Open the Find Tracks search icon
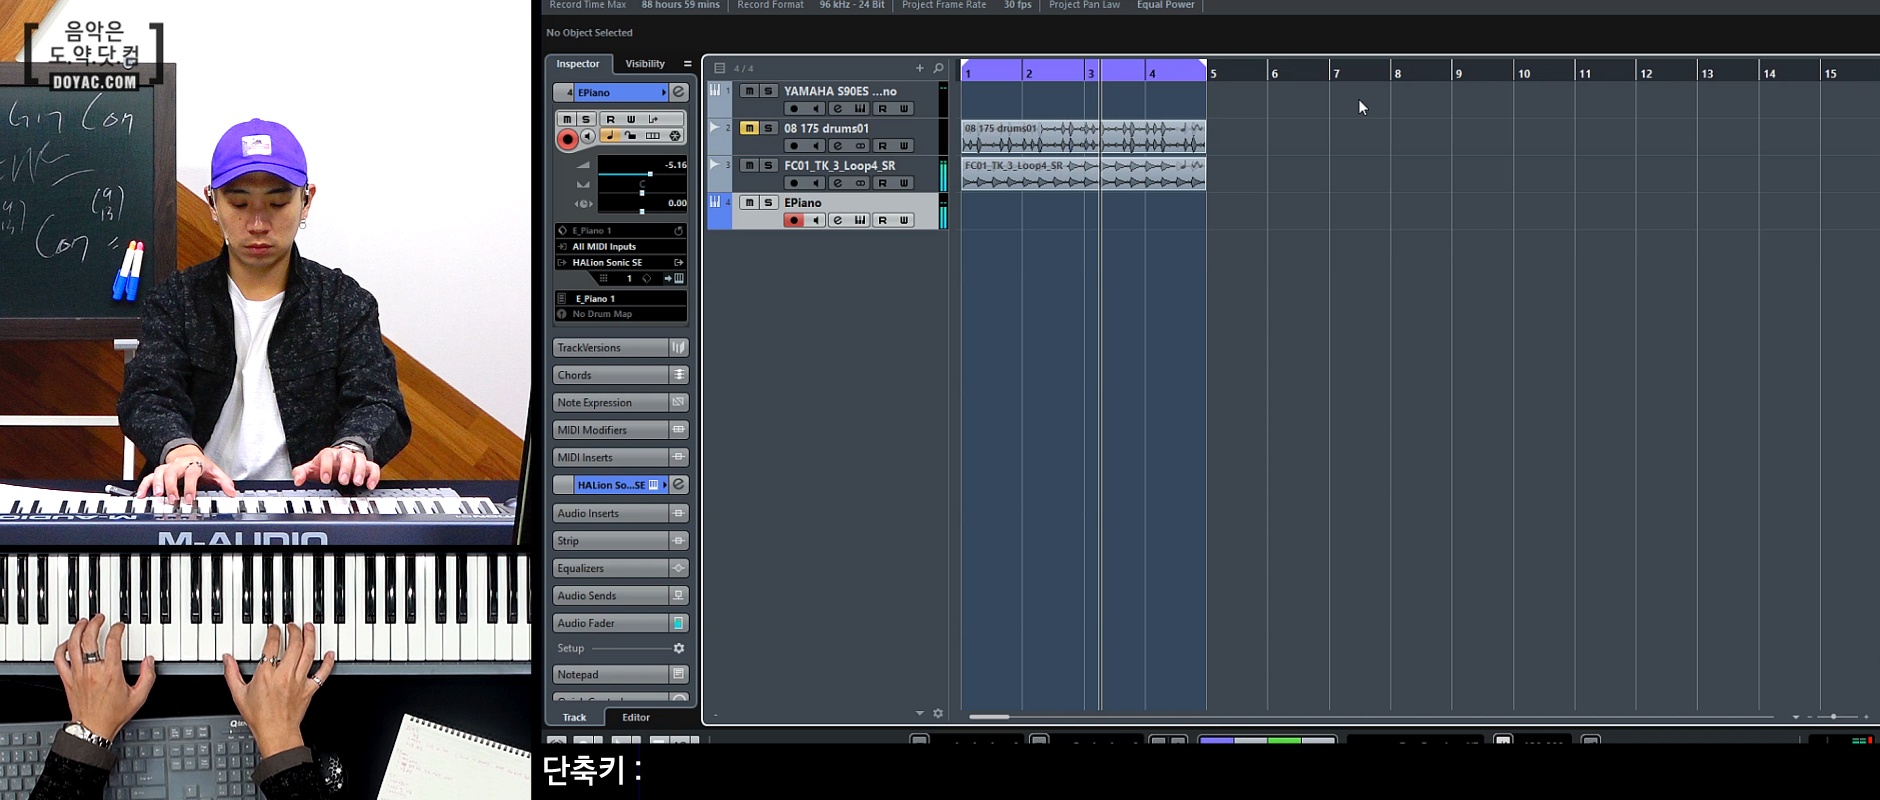The width and height of the screenshot is (1880, 800). click(938, 68)
